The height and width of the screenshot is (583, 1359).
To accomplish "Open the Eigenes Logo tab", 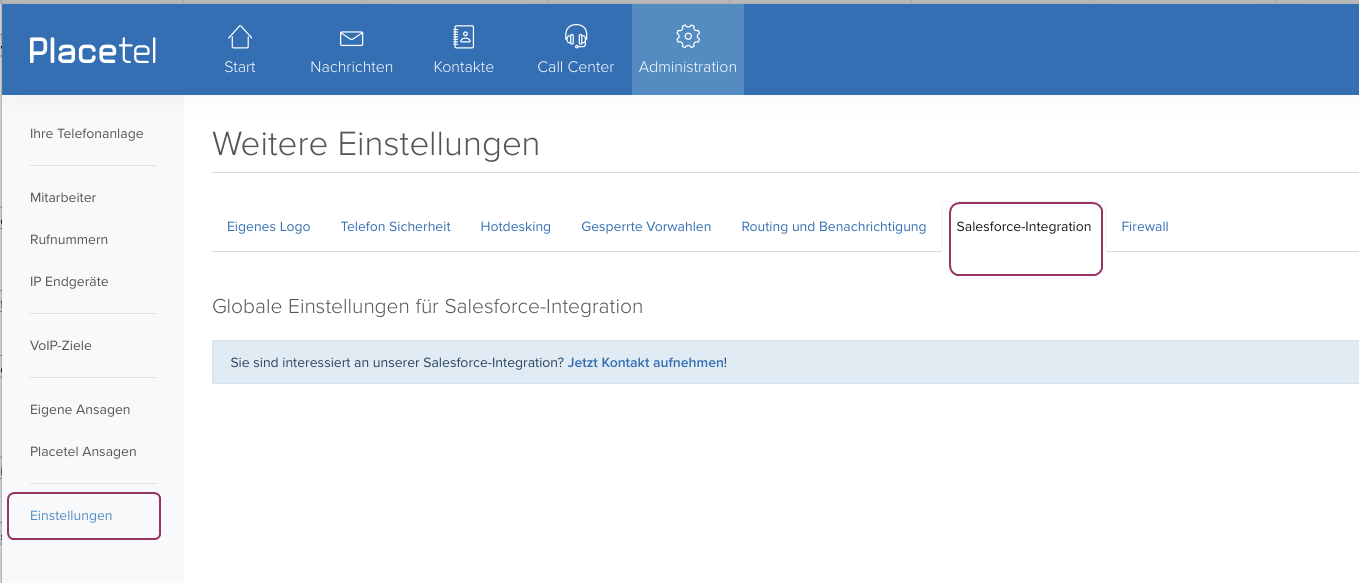I will (268, 227).
